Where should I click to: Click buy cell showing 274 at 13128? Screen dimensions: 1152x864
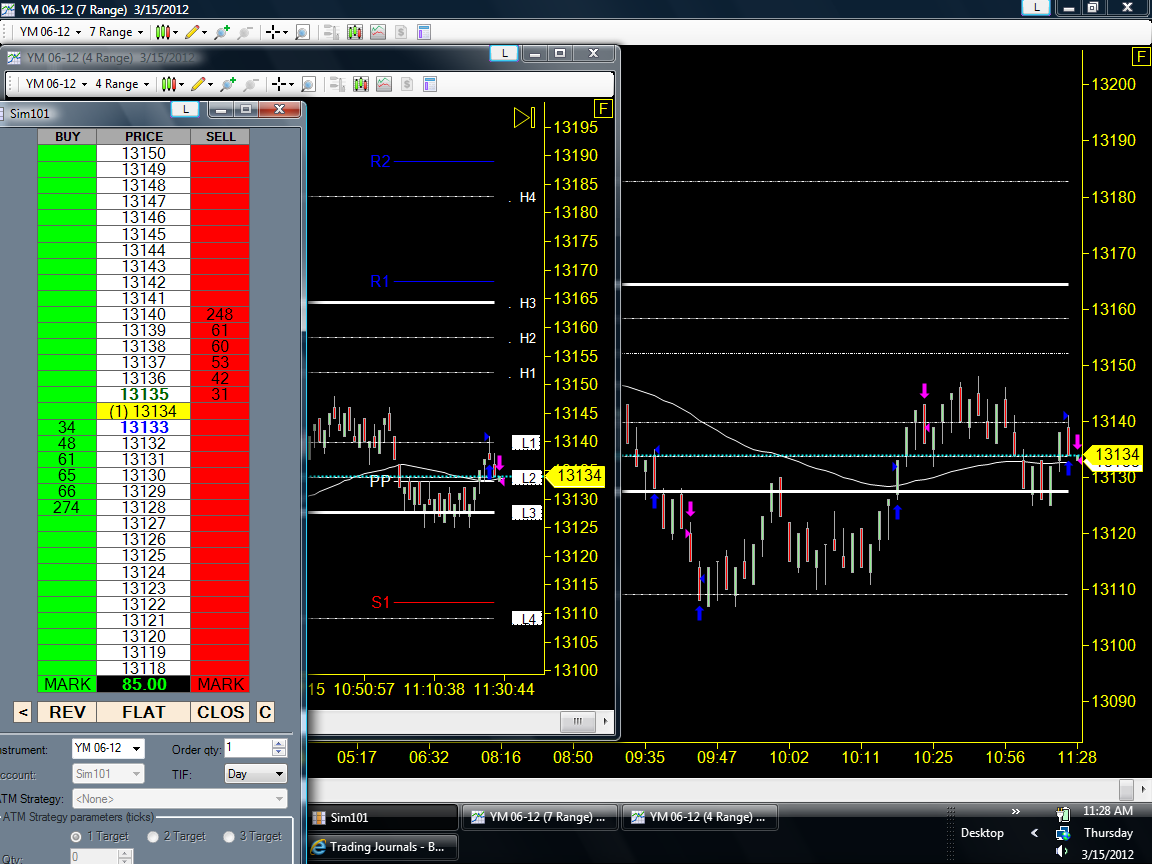[x=67, y=508]
